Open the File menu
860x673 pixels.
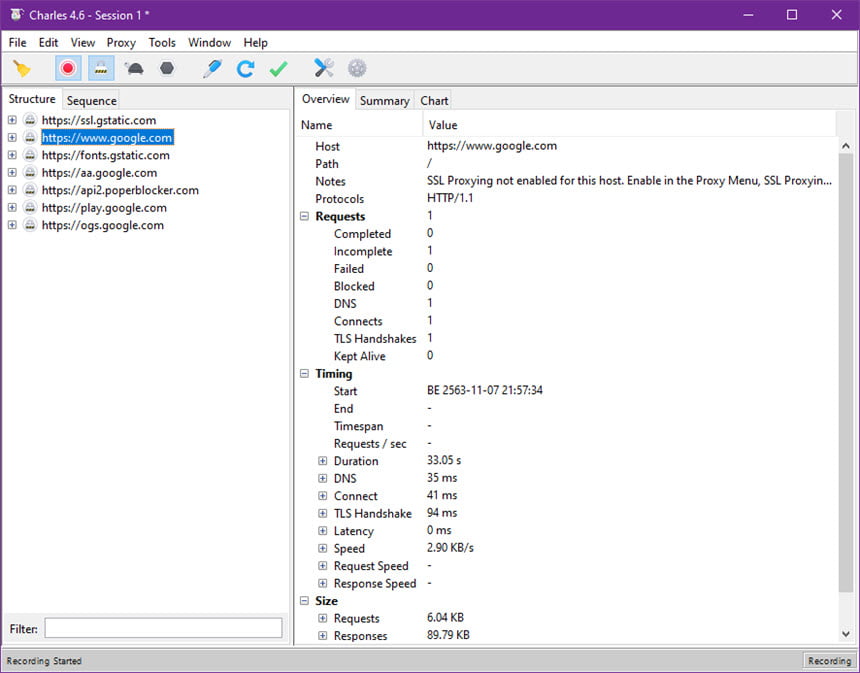click(x=17, y=42)
